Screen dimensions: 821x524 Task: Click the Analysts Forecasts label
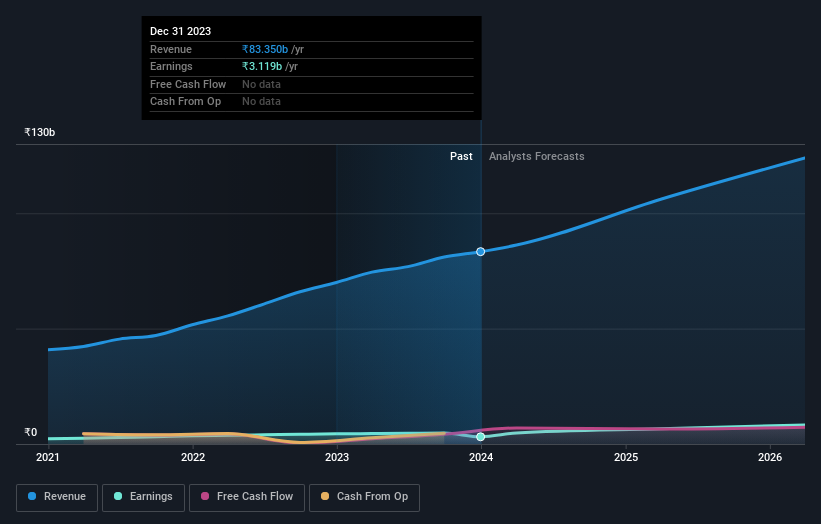537,156
